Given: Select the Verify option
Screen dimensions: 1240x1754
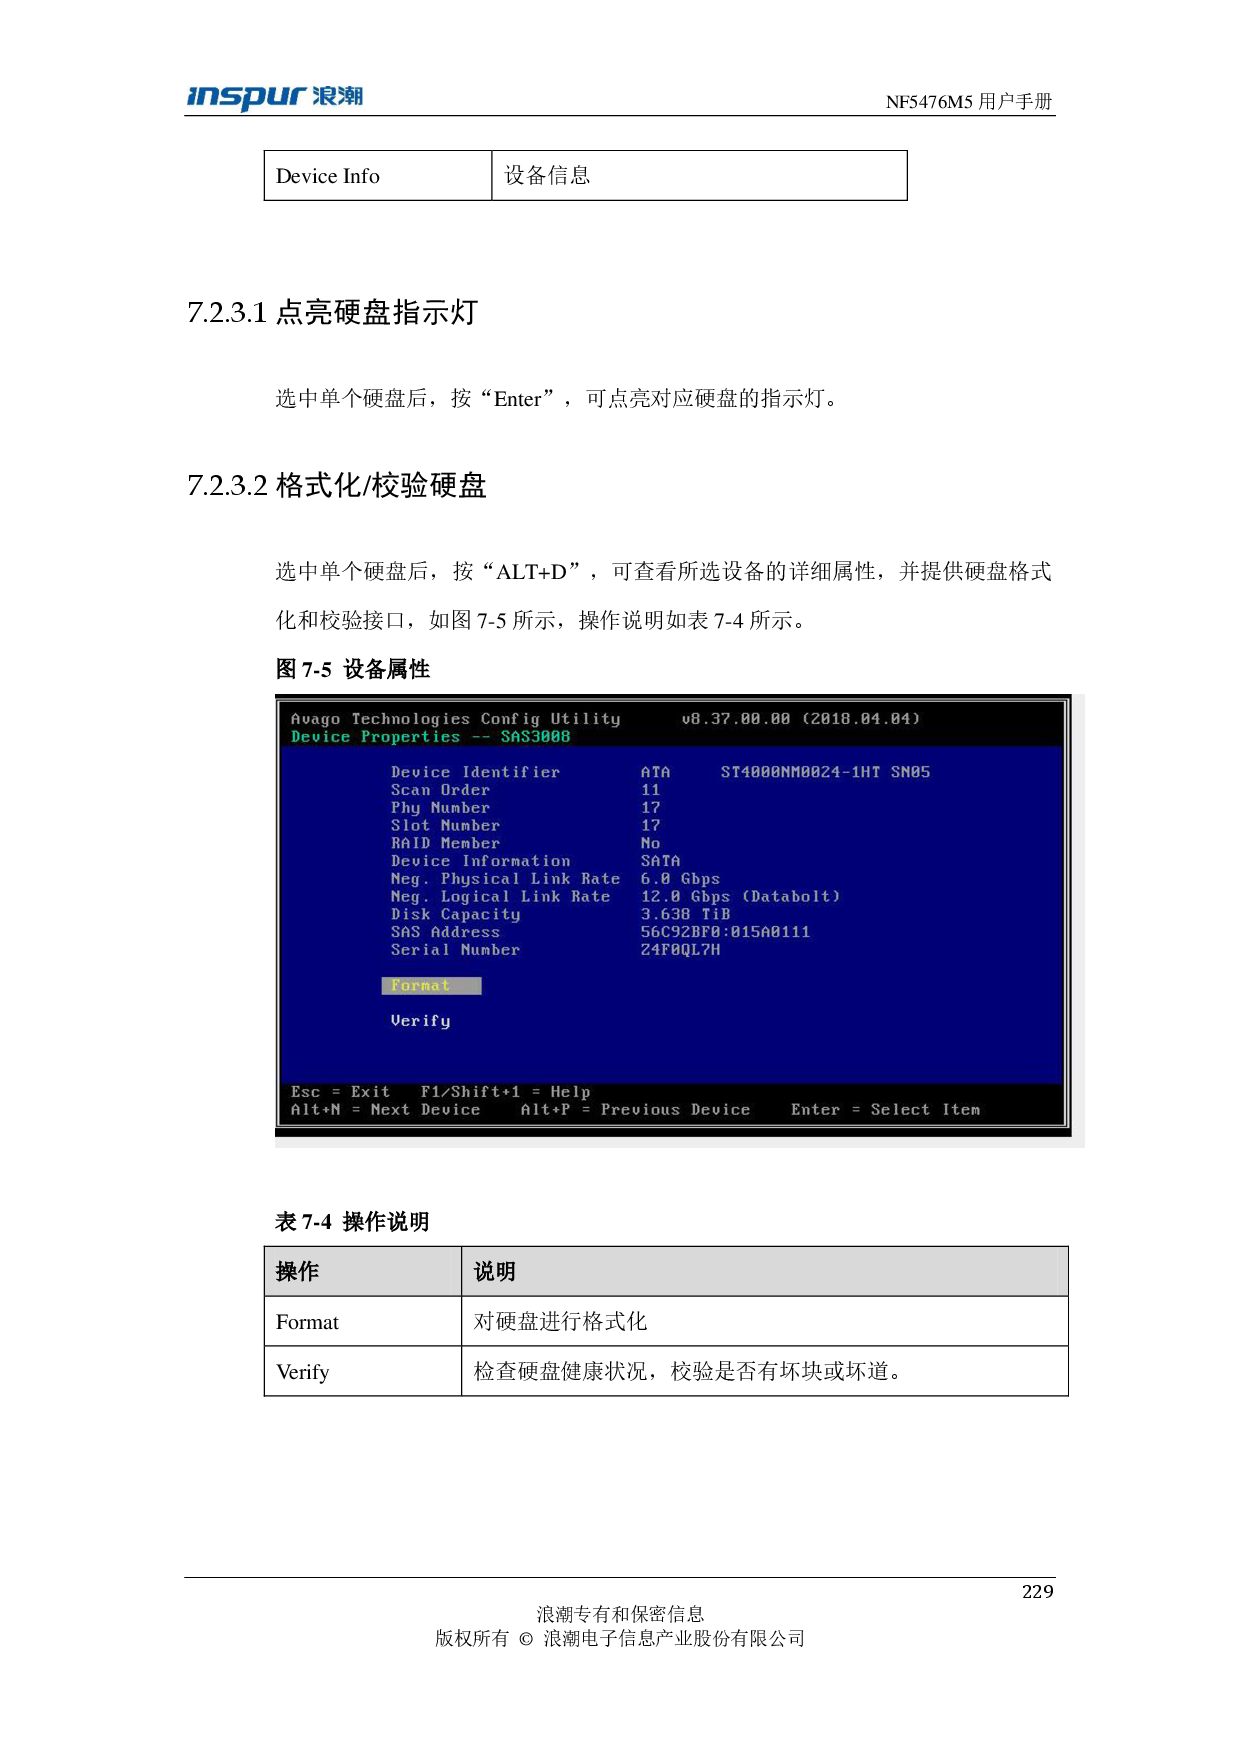Looking at the screenshot, I should (x=420, y=1021).
